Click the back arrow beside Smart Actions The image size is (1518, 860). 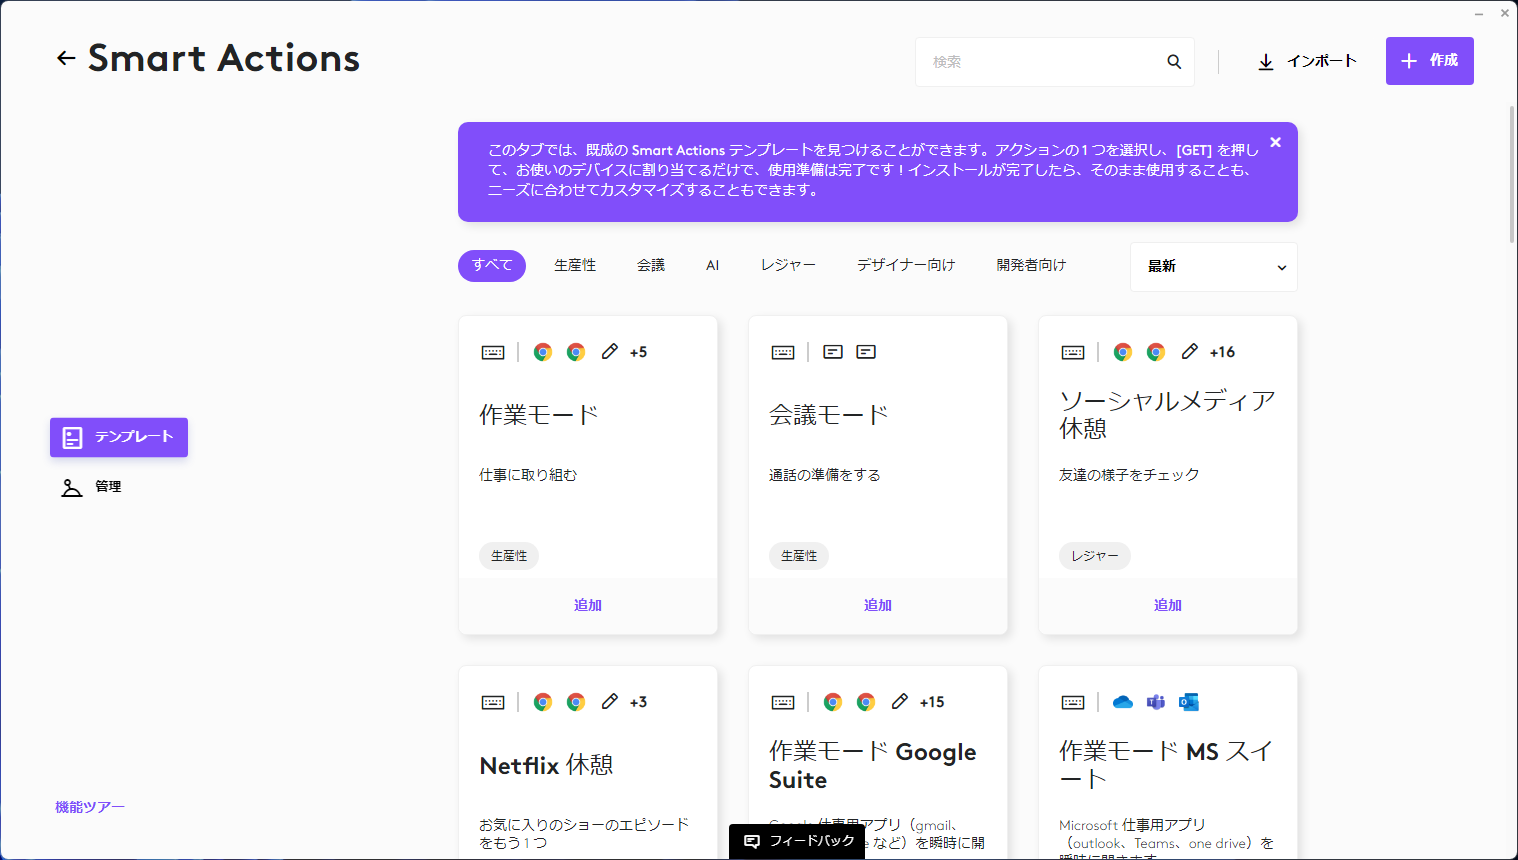[66, 59]
